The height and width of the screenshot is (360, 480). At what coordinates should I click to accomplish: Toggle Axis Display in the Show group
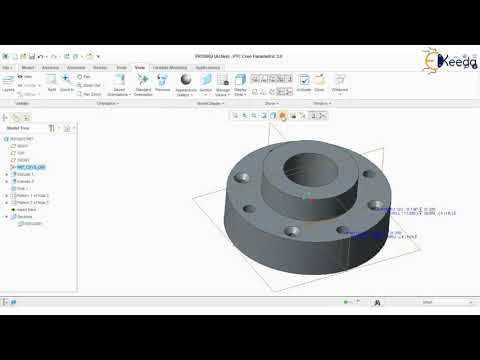tap(263, 91)
